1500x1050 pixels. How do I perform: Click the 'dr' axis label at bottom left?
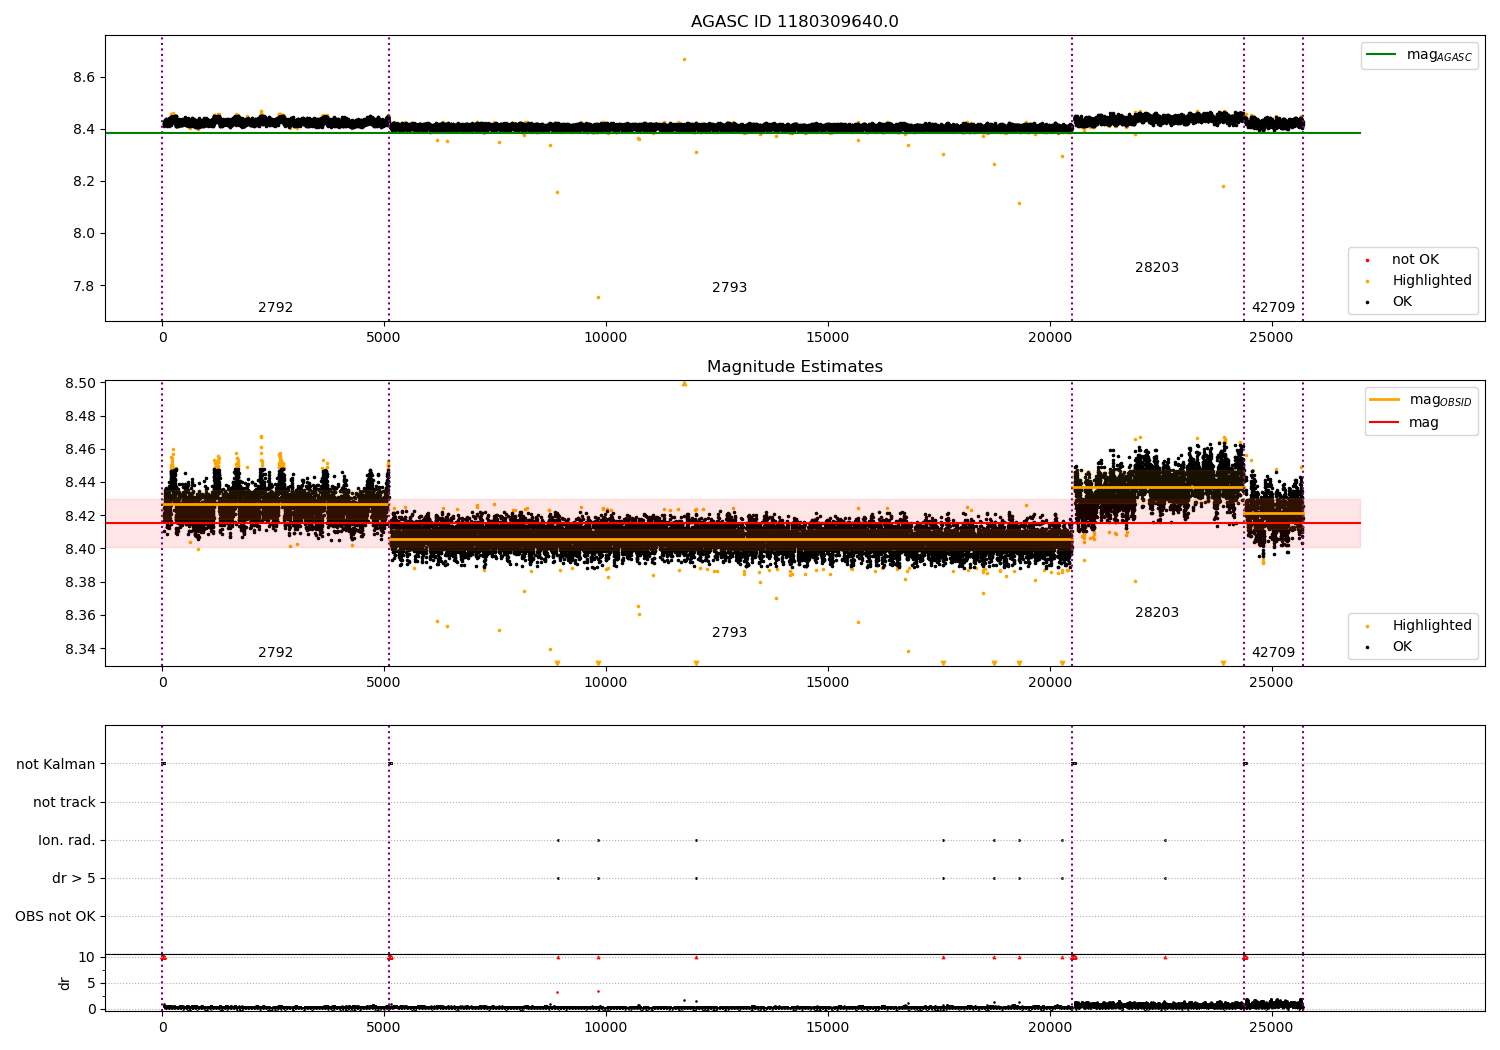click(x=65, y=983)
